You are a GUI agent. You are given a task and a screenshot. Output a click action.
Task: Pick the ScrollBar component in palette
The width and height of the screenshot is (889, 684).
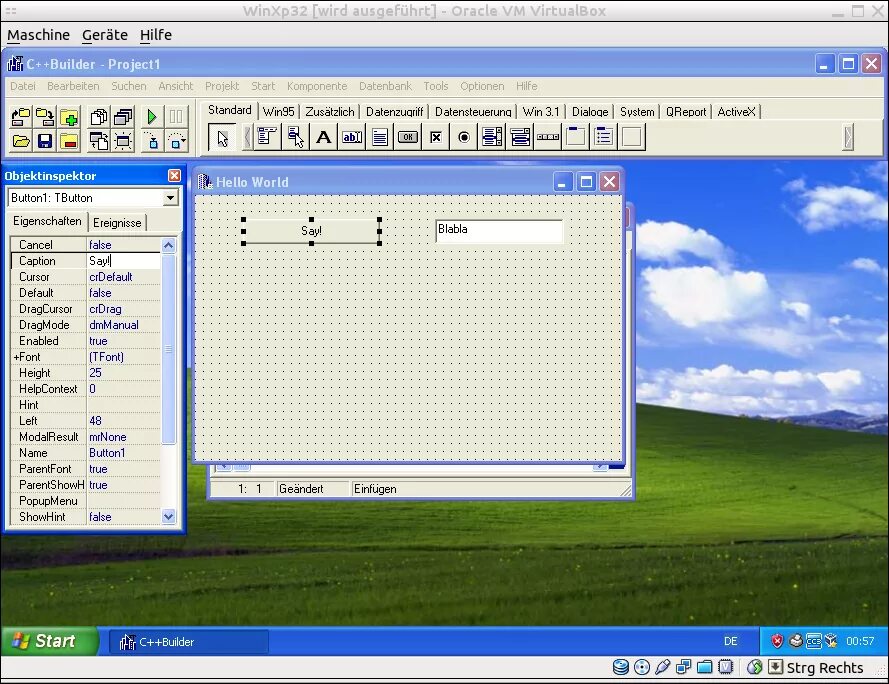pos(548,137)
